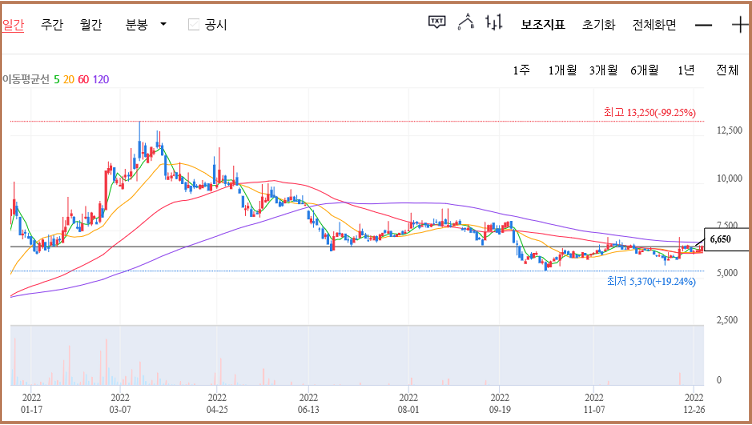The height and width of the screenshot is (425, 752).
Task: Open the 보조지표 indicators menu
Action: click(543, 24)
